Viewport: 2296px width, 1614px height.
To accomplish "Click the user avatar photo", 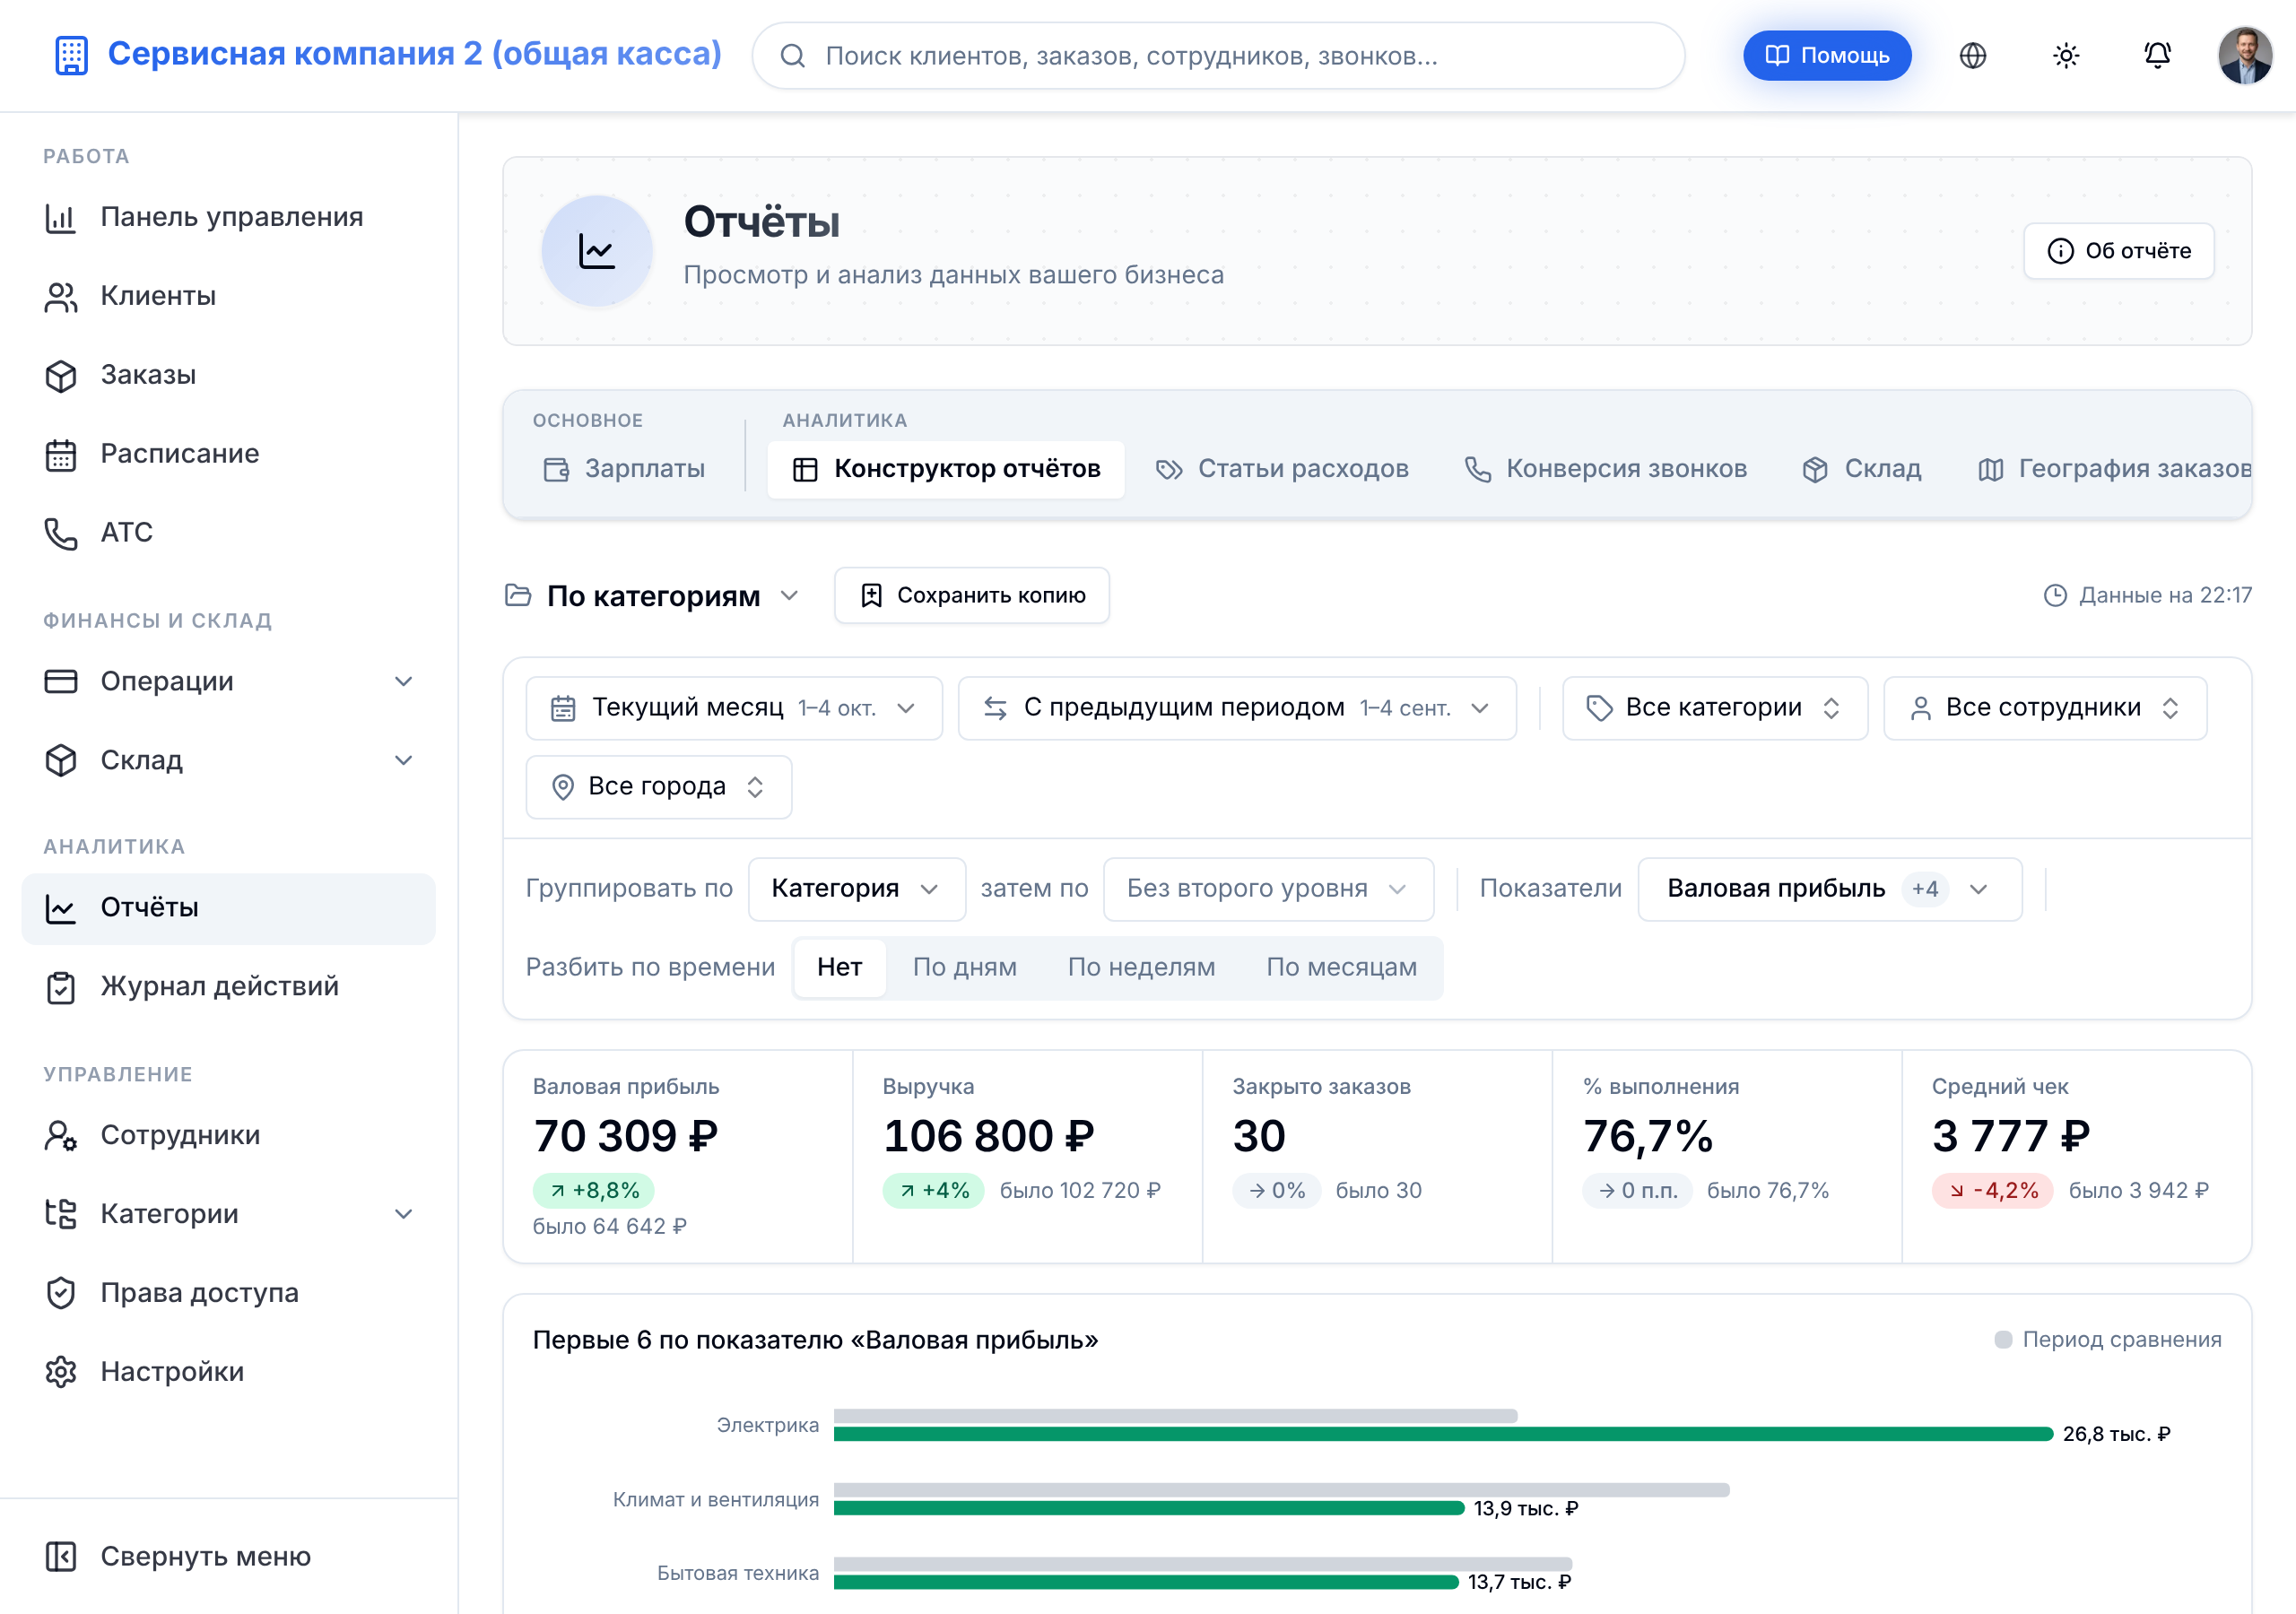I will (x=2245, y=56).
